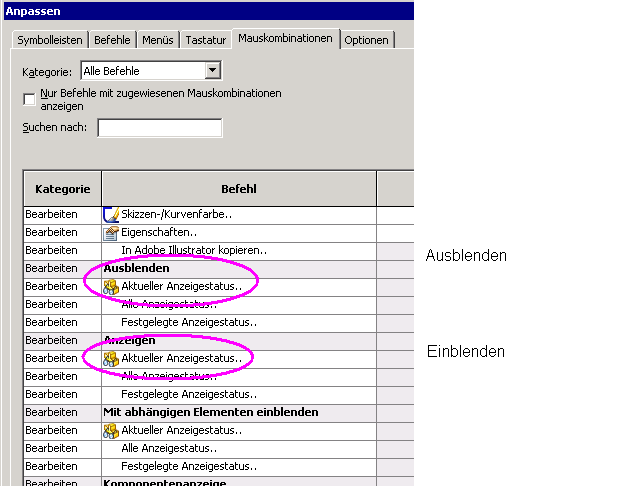Switch to the Befehle tab

[112, 40]
